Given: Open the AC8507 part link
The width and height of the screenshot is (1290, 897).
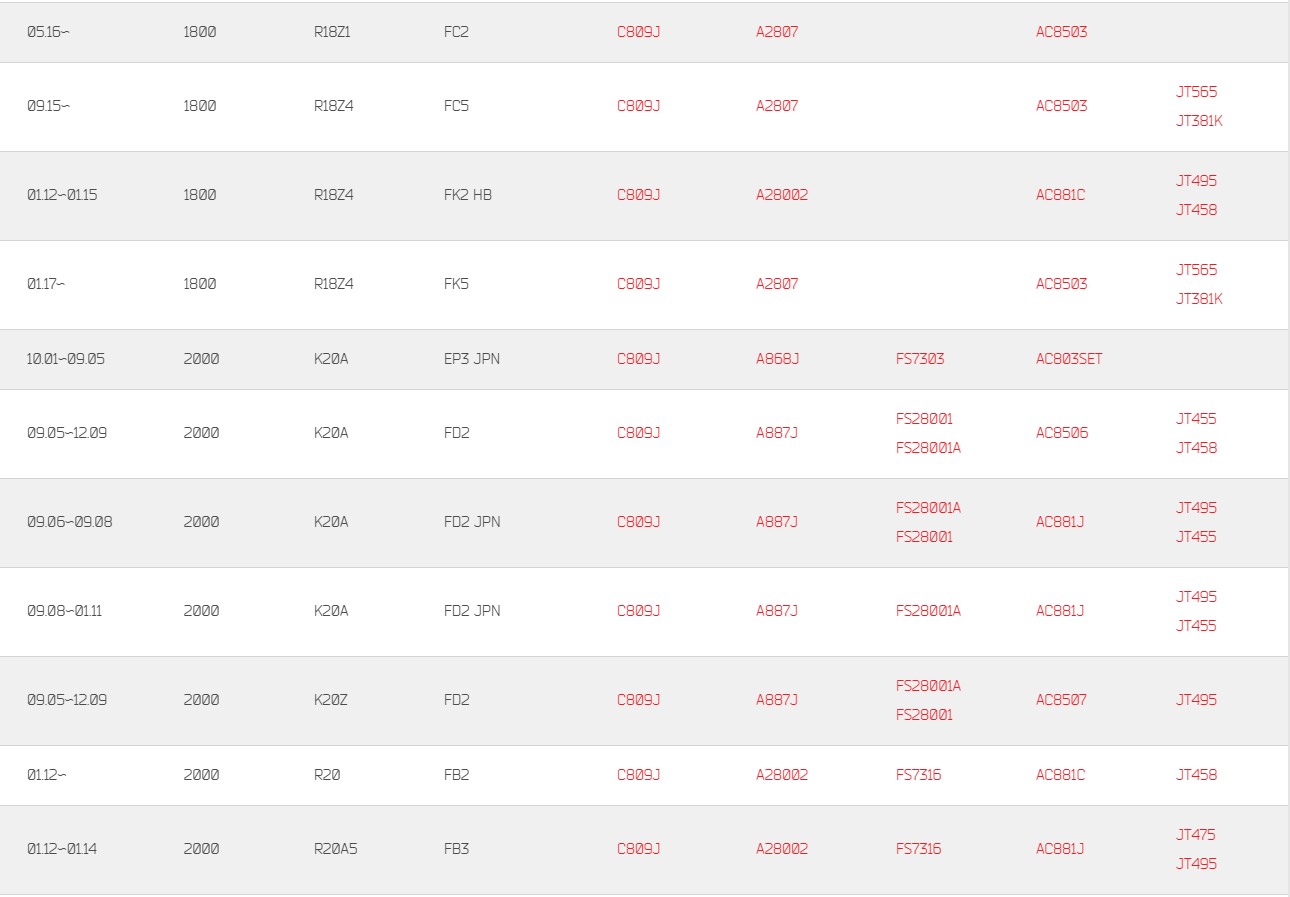Looking at the screenshot, I should (x=1062, y=700).
